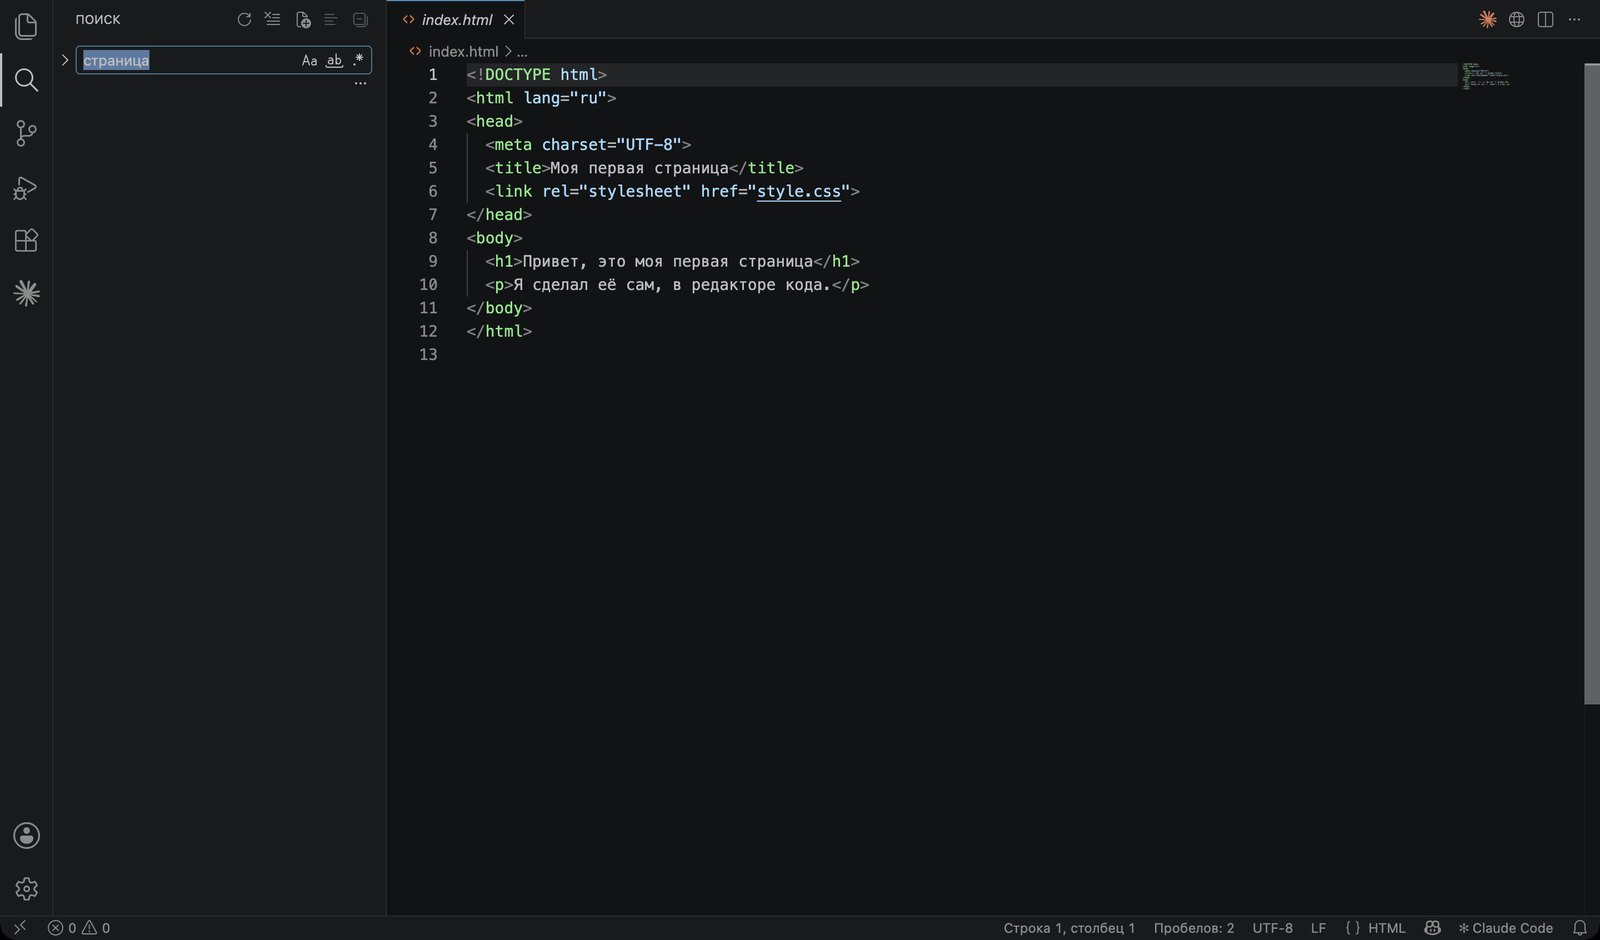Screen dimensions: 1600x940
Task: Close the index.html tab
Action: pyautogui.click(x=509, y=20)
